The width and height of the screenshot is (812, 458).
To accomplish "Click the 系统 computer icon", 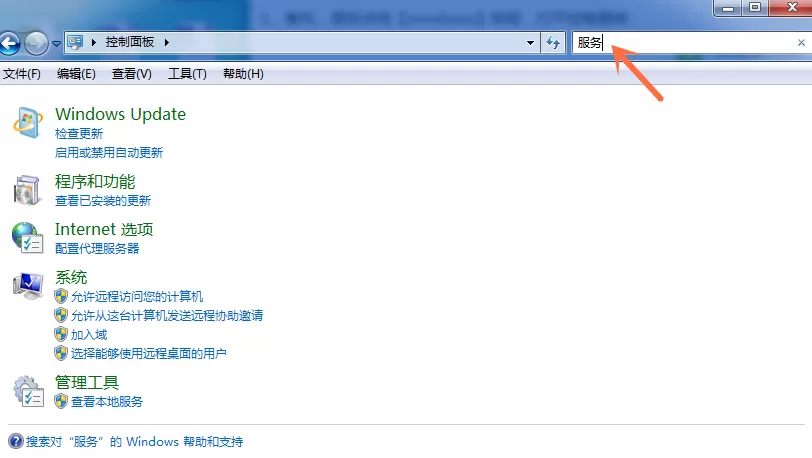I will coord(28,287).
